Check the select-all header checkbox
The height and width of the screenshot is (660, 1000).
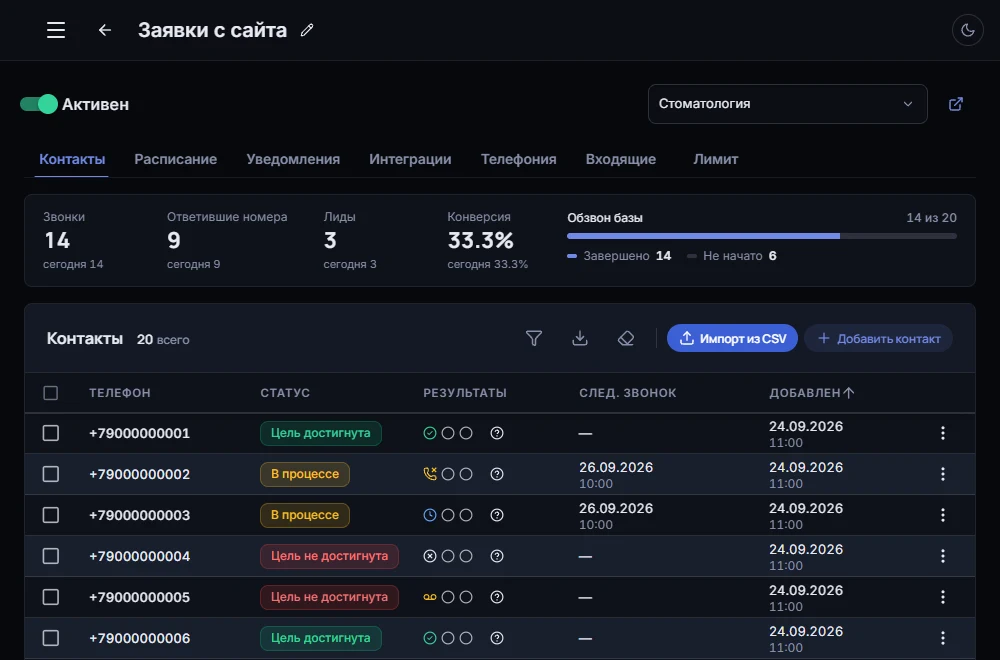pos(50,393)
